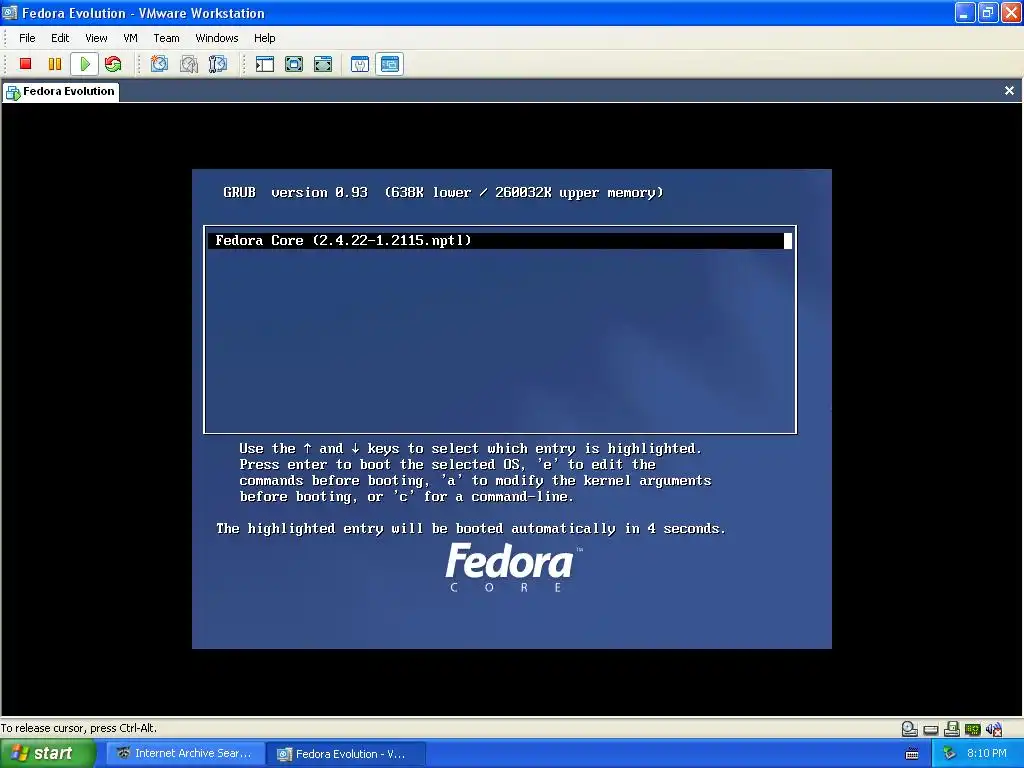Take a snapshot with the clock star icon
1024x768 pixels.
[x=159, y=64]
